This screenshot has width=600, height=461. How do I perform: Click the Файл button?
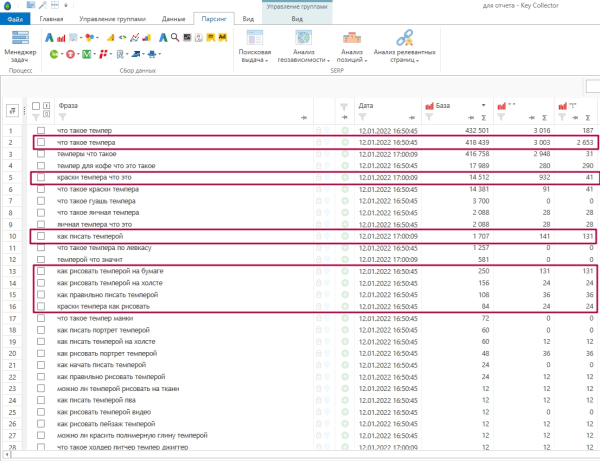[15, 18]
